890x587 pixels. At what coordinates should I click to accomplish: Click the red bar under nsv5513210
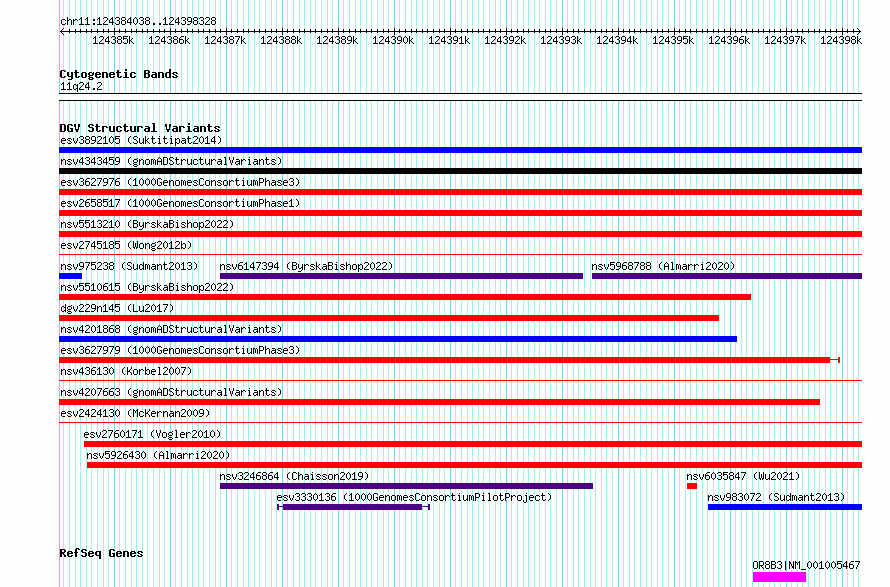tap(460, 234)
